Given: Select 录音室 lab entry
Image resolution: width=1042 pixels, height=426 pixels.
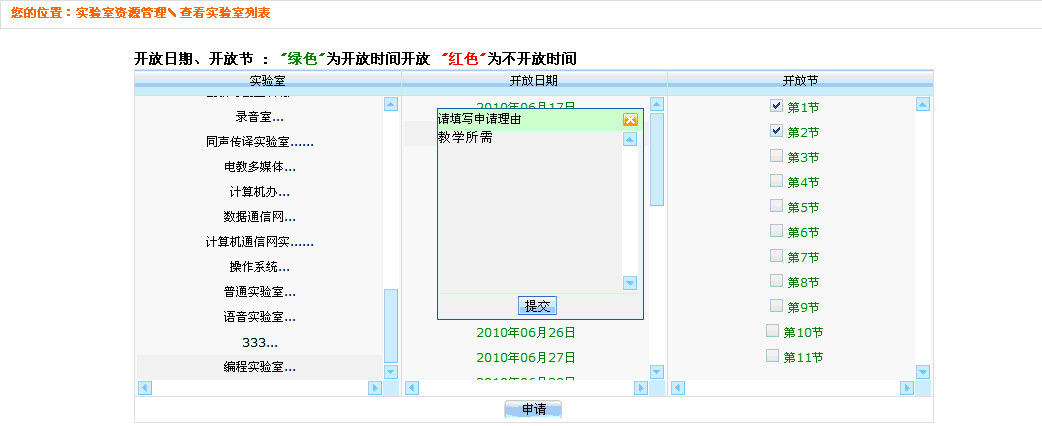Looking at the screenshot, I should coord(259,117).
